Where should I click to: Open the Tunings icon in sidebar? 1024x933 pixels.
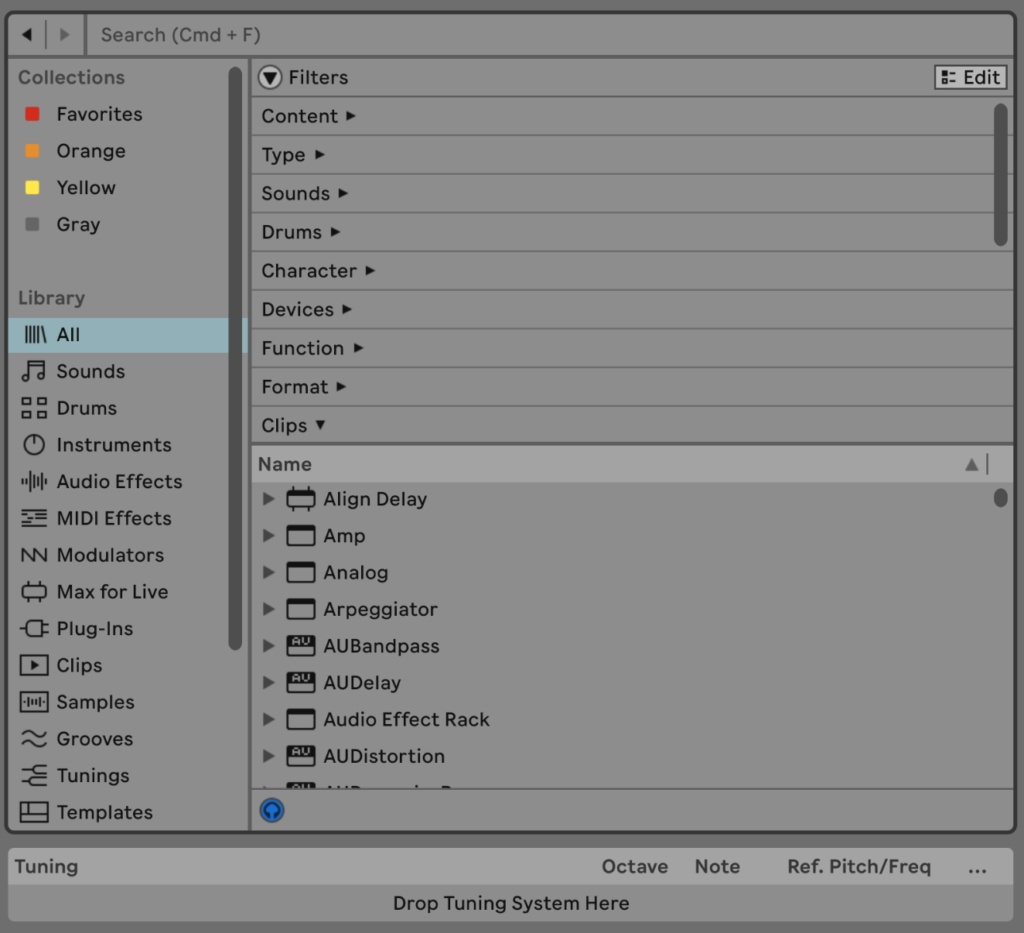(34, 776)
